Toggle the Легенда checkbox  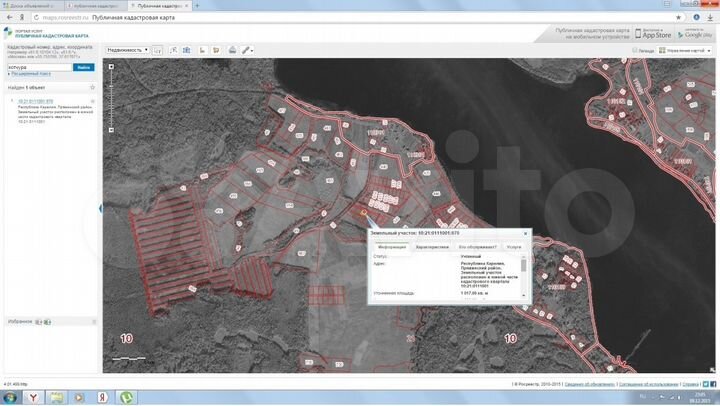click(x=633, y=49)
